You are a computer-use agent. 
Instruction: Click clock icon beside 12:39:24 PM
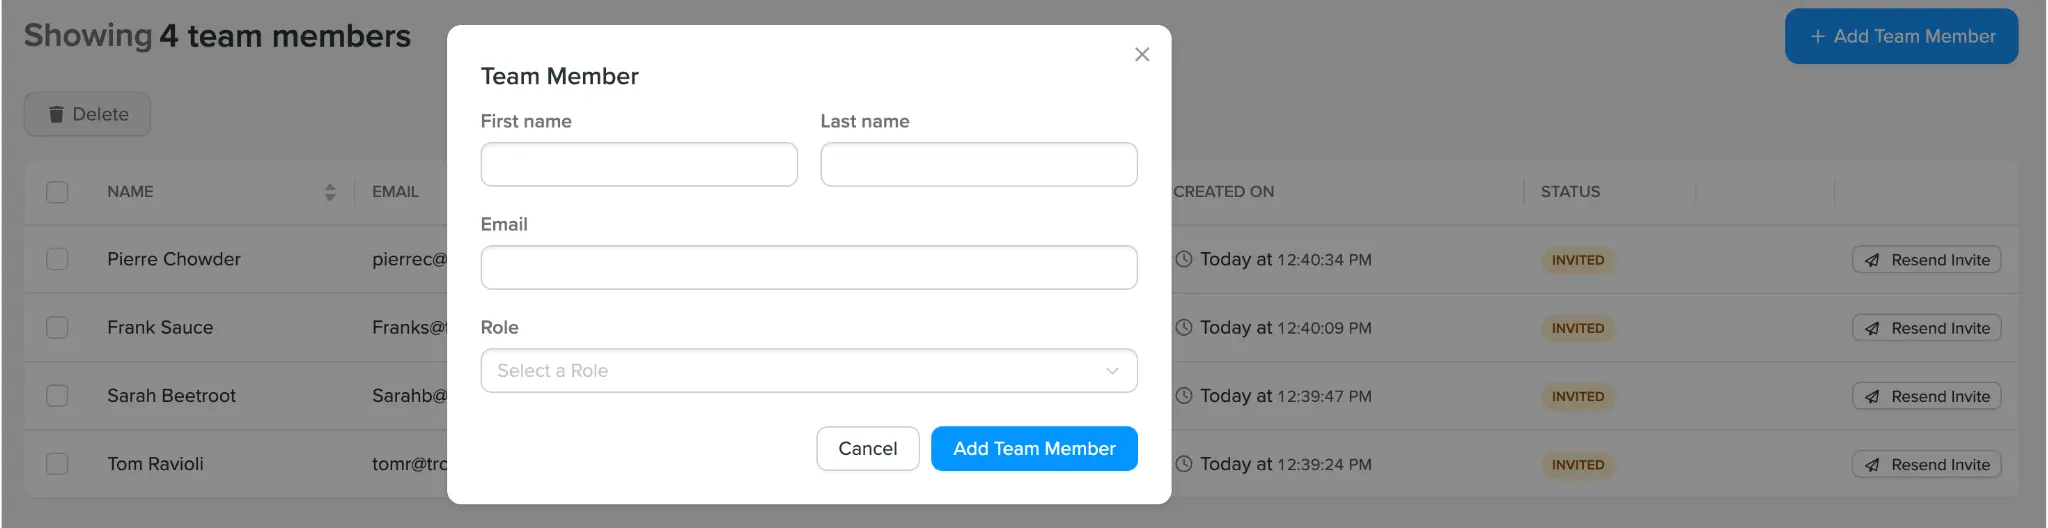[x=1184, y=464]
